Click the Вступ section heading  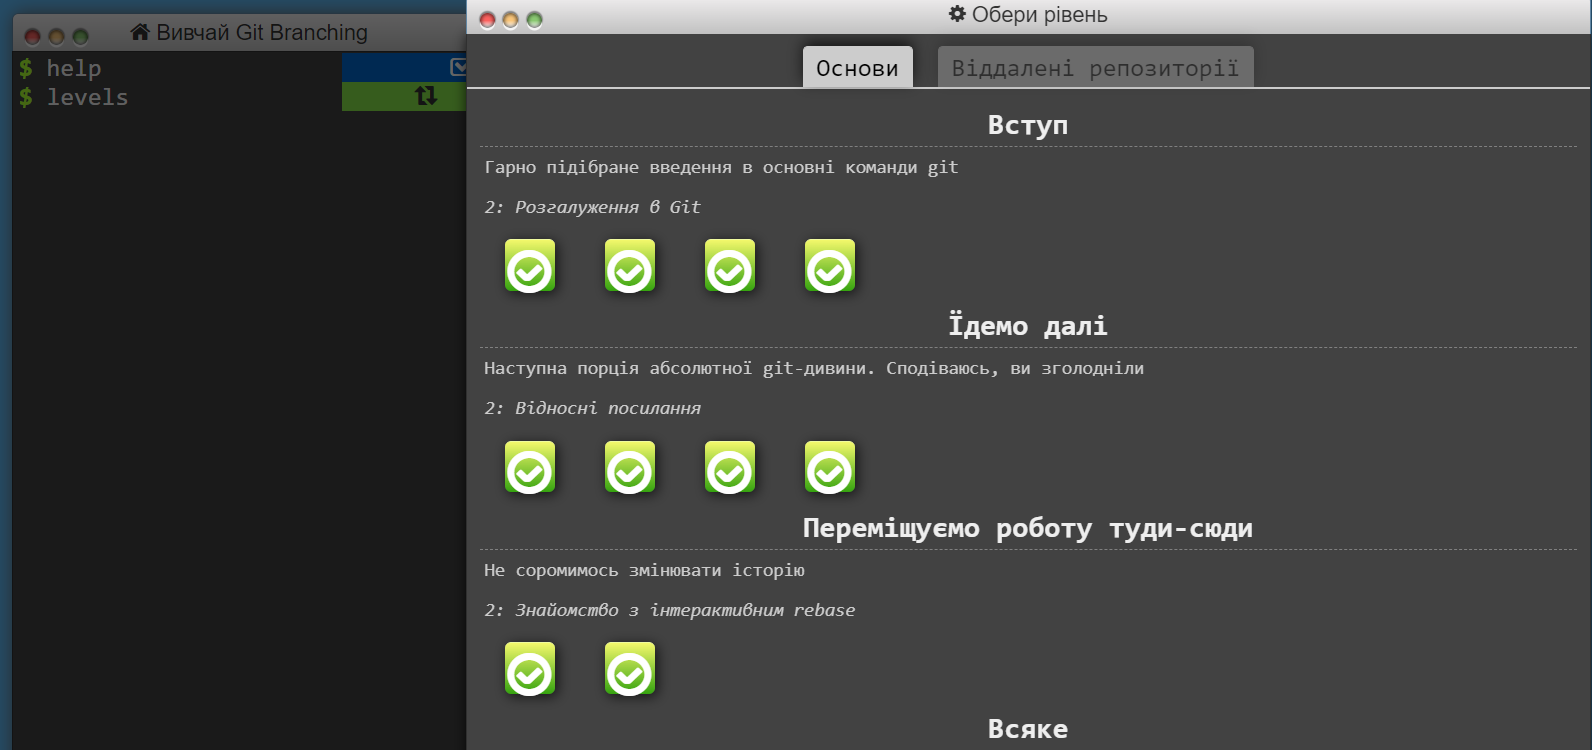1028,125
